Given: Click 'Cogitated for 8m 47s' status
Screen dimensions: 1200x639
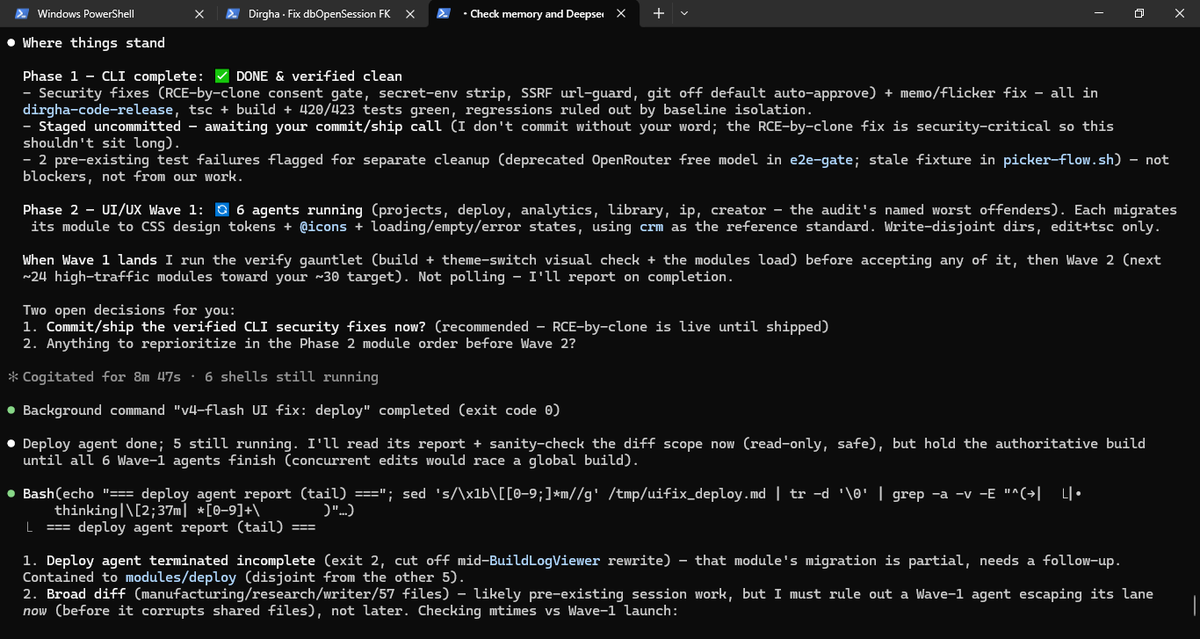Looking at the screenshot, I should click(102, 377).
